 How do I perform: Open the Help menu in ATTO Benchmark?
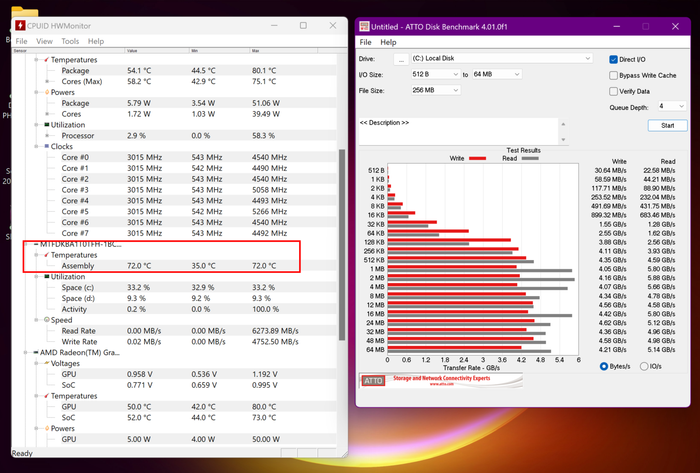(388, 43)
